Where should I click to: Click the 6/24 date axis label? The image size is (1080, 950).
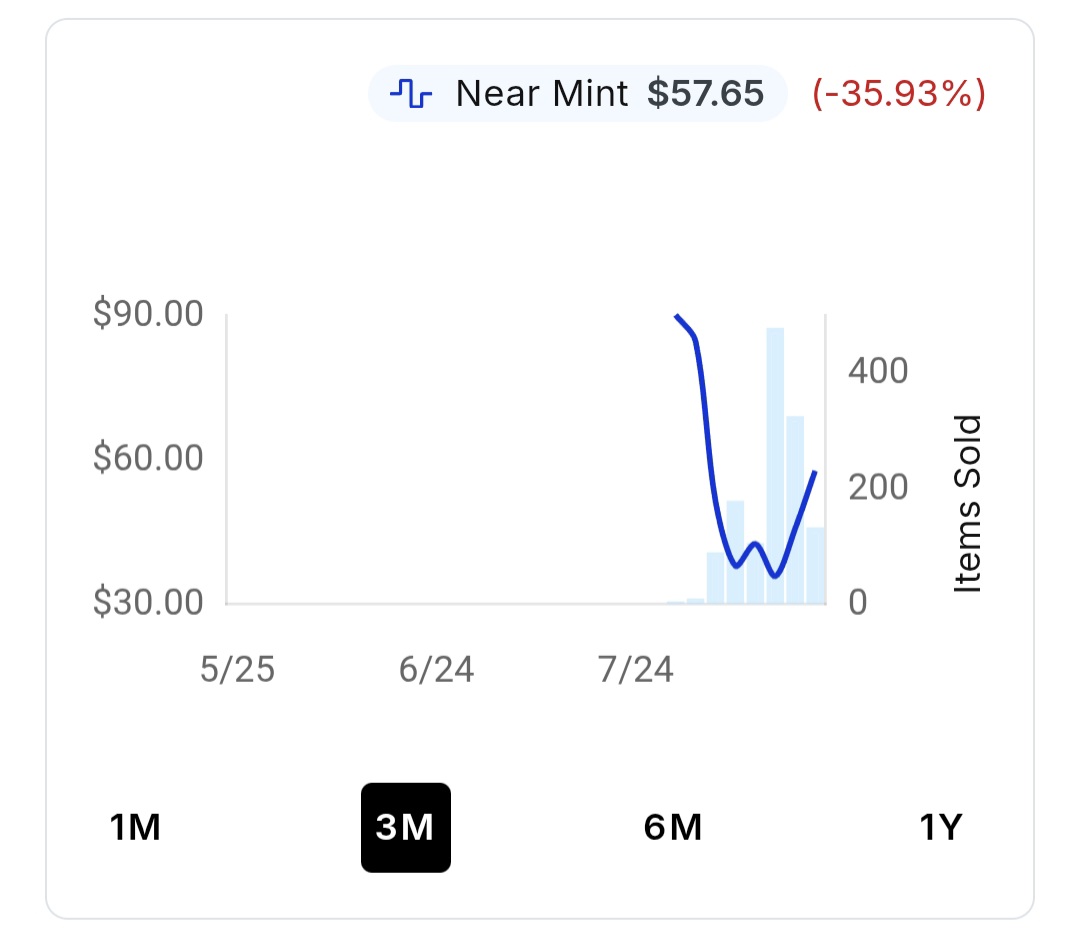pos(436,670)
